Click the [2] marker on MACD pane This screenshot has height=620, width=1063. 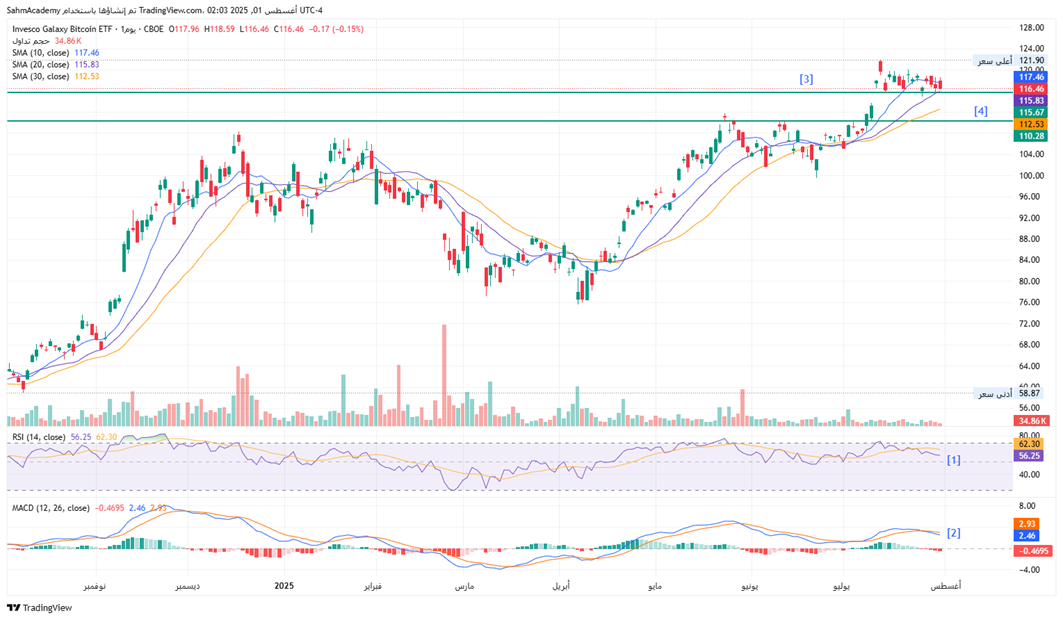point(954,533)
